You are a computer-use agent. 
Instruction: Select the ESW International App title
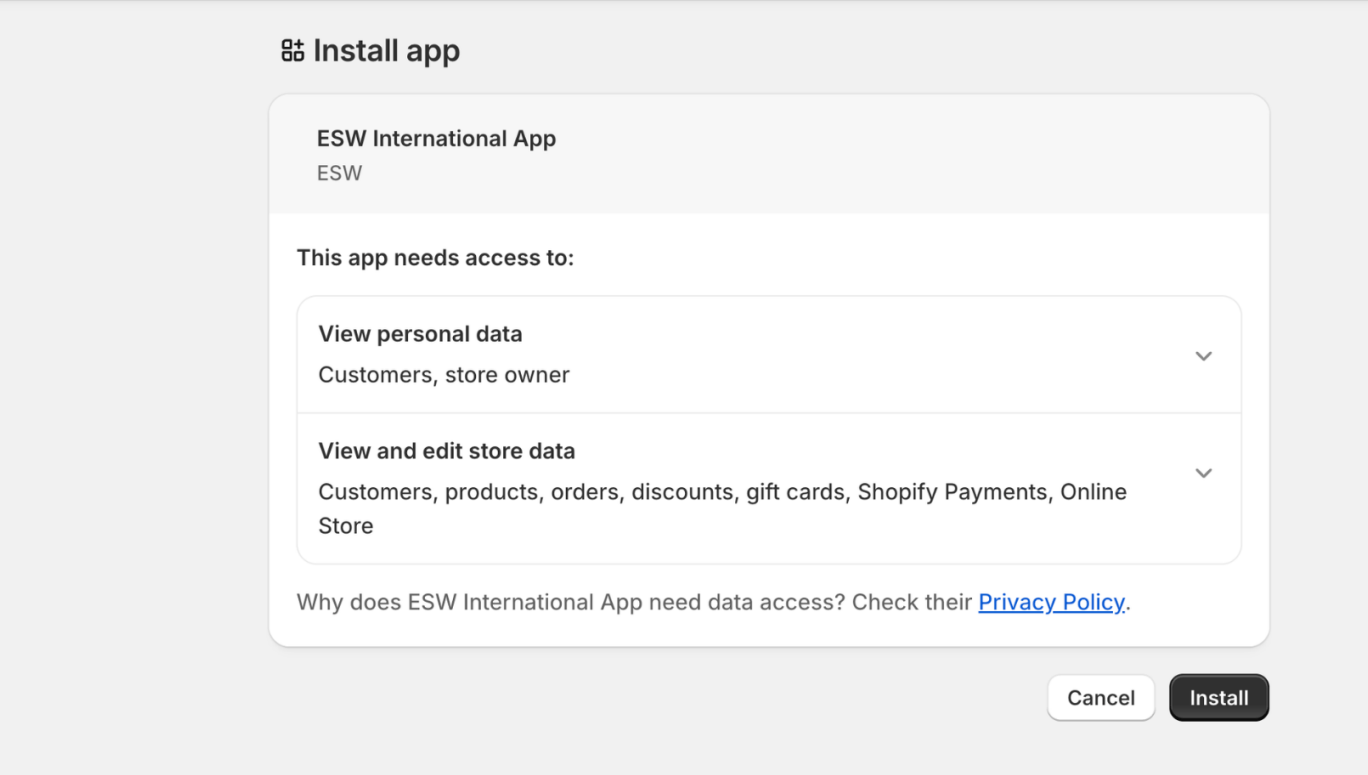pyautogui.click(x=436, y=139)
